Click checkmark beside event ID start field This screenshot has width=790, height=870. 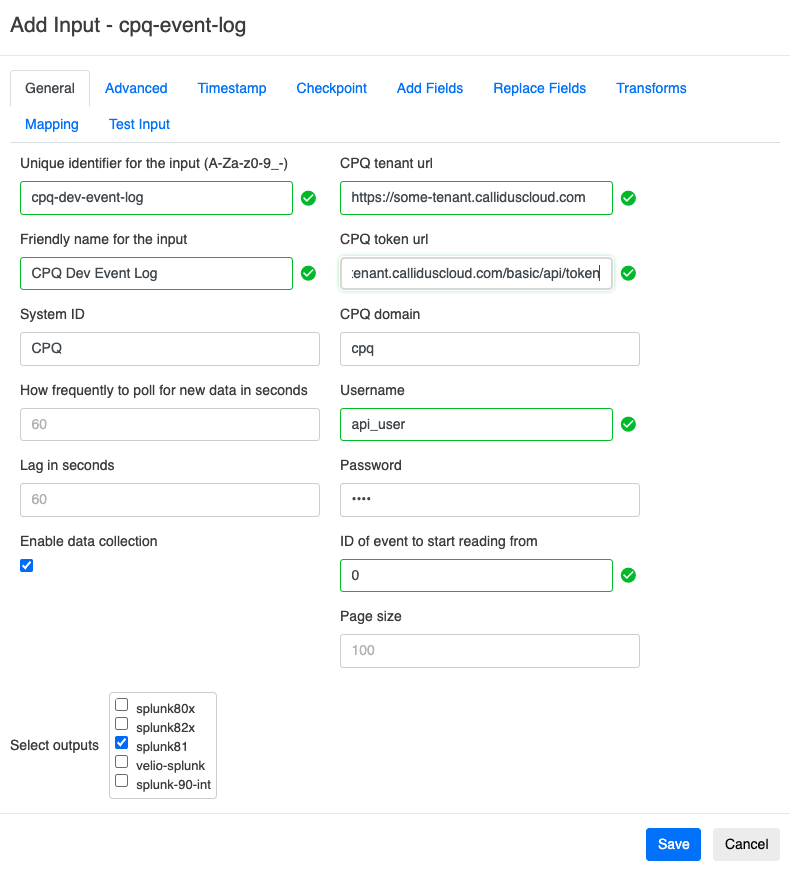coord(628,575)
